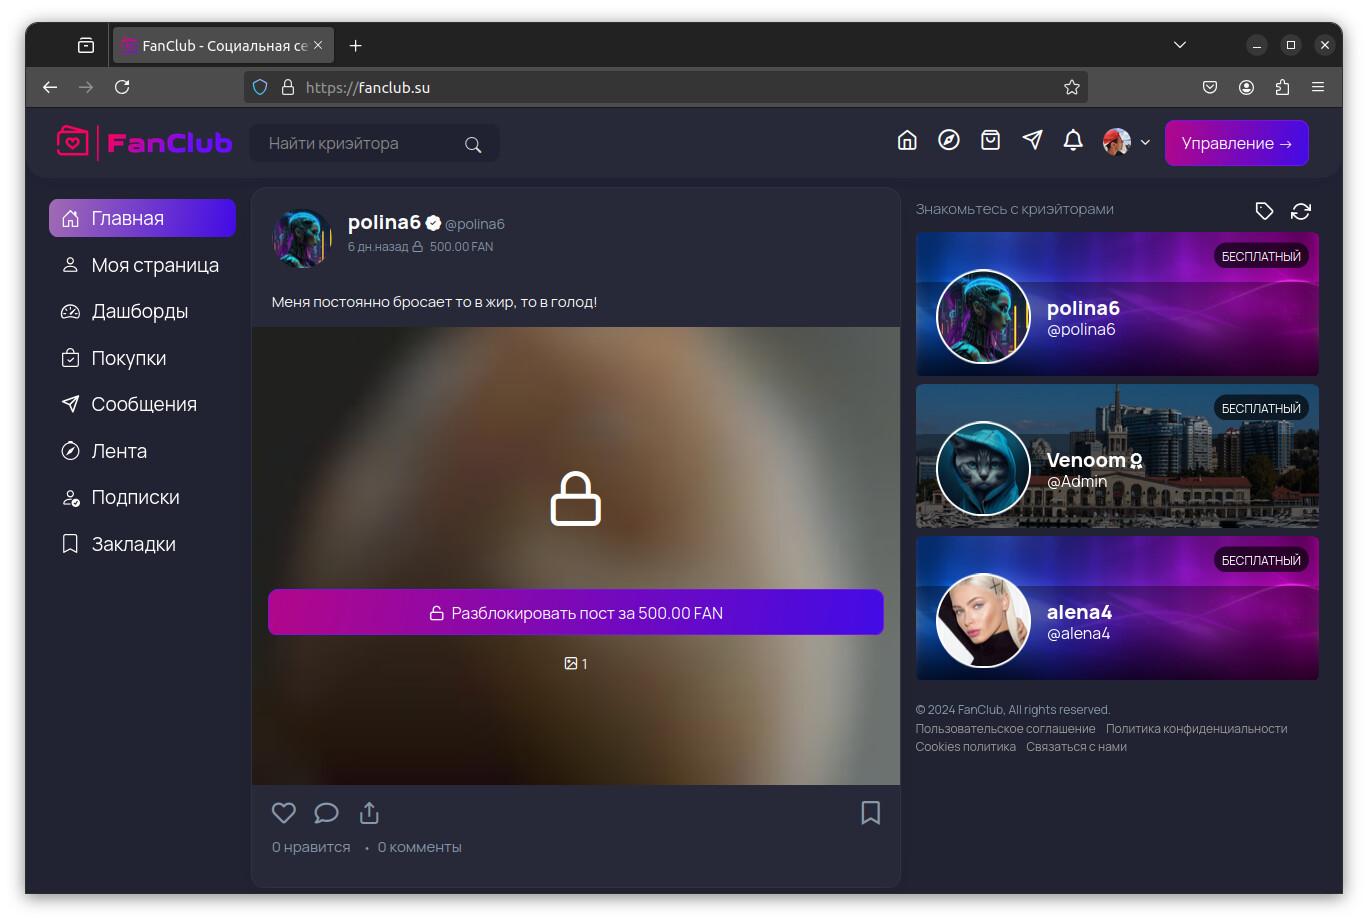Open Дашборды in the sidebar
This screenshot has height=922, width=1368.
coord(142,311)
